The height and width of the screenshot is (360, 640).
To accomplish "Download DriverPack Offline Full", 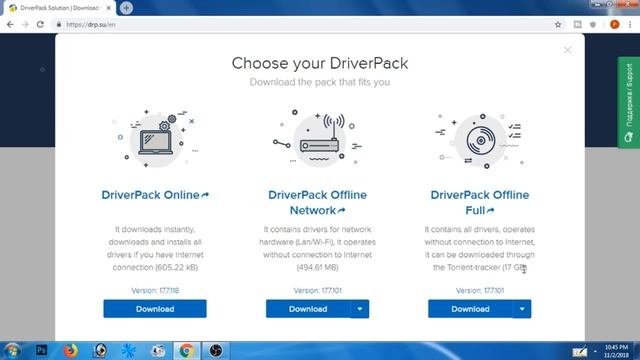I will 470,309.
